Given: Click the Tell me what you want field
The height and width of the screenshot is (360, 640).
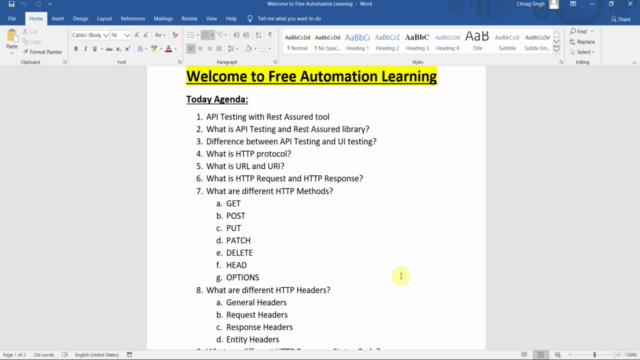Looking at the screenshot, I should click(289, 19).
